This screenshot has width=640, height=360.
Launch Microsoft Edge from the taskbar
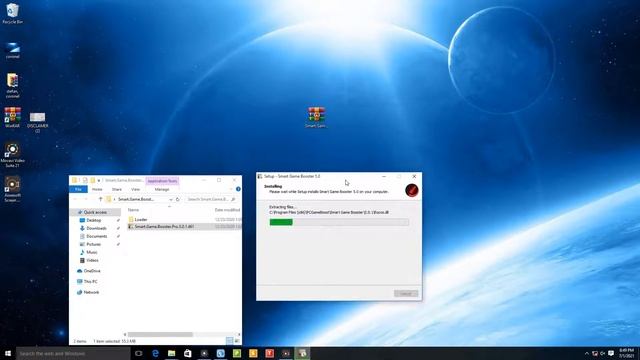click(155, 353)
